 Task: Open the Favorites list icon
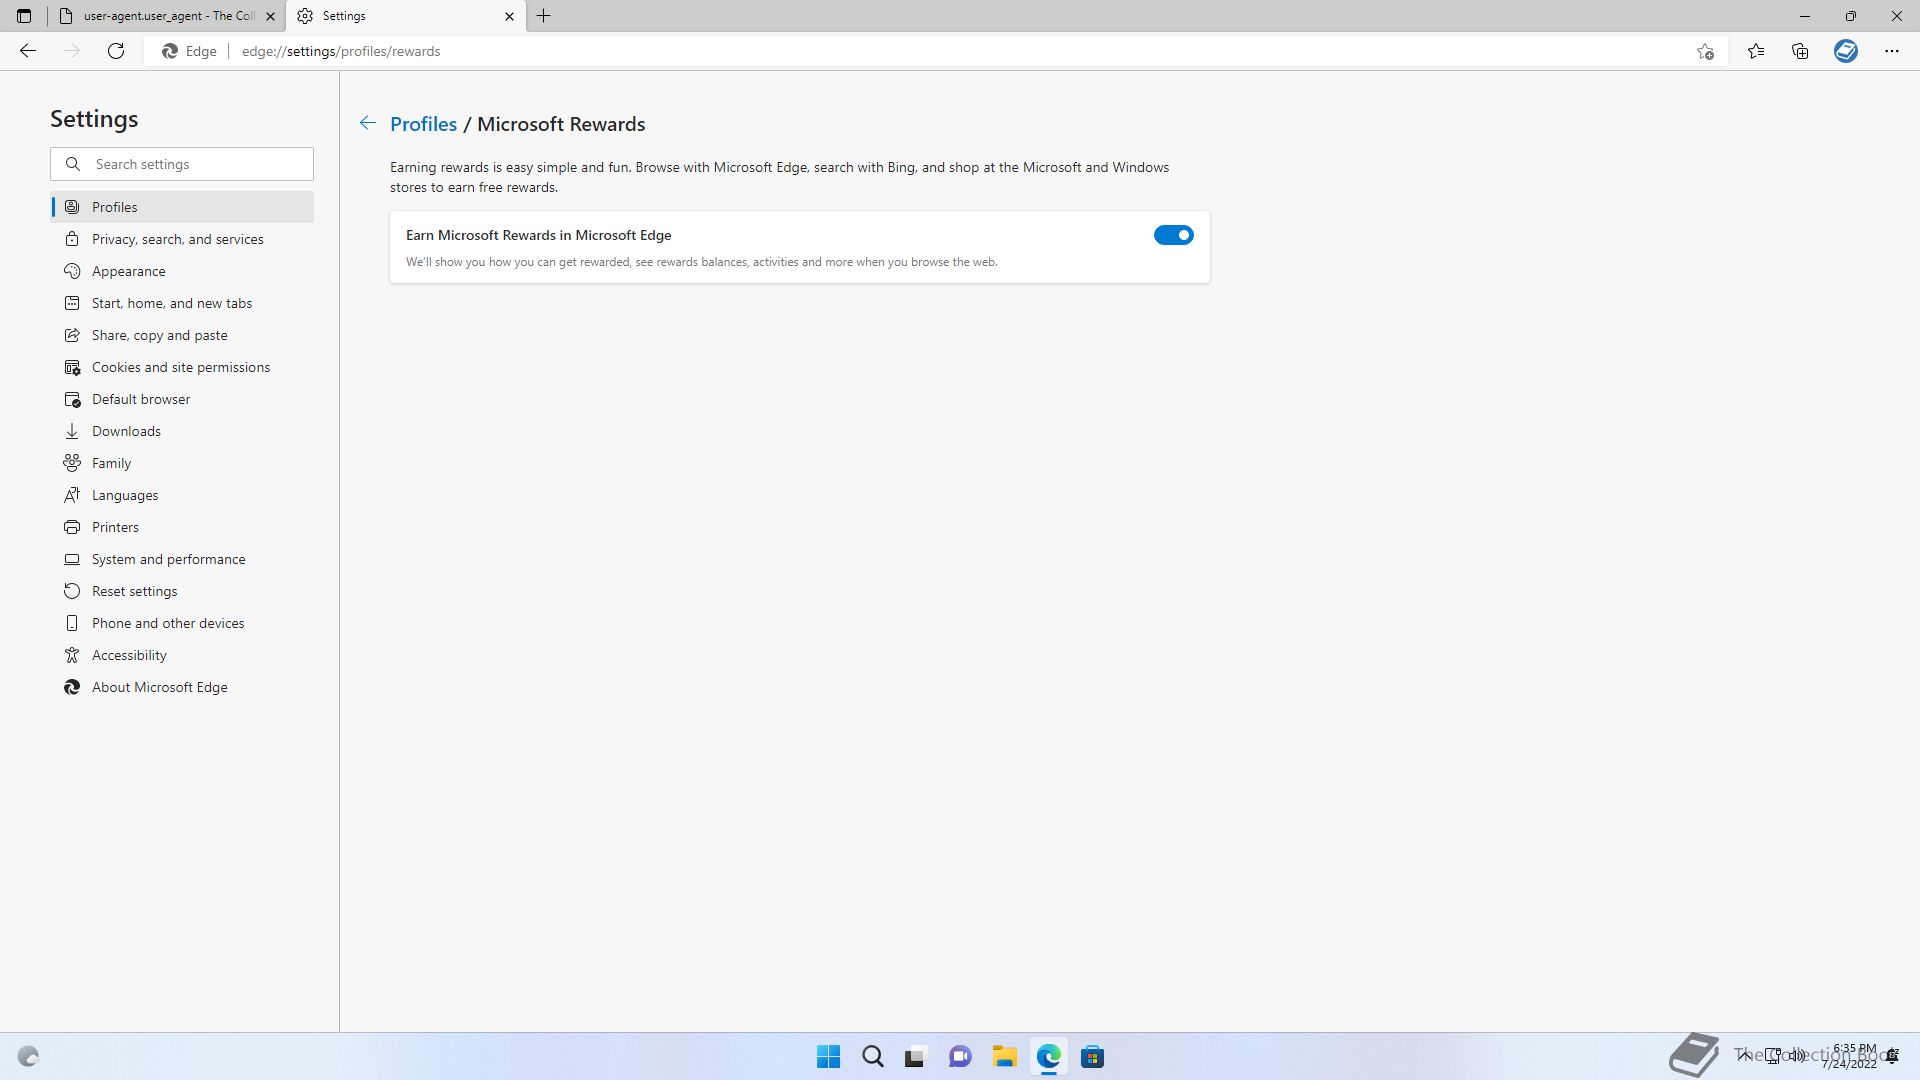tap(1756, 51)
